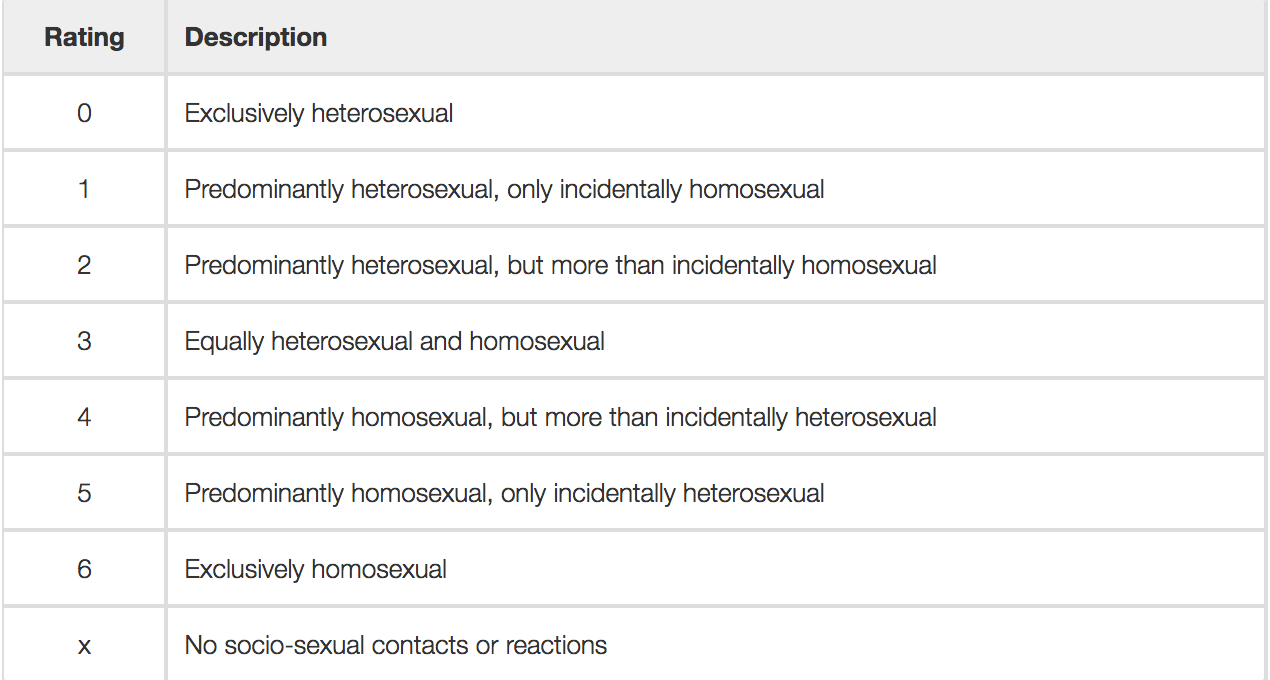This screenshot has height=680, width=1270.
Task: Select the rating x cell
Action: click(84, 644)
